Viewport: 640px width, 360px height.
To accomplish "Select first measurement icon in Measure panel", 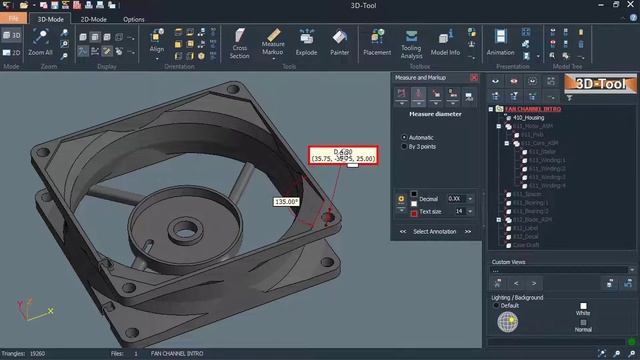I will pos(401,96).
